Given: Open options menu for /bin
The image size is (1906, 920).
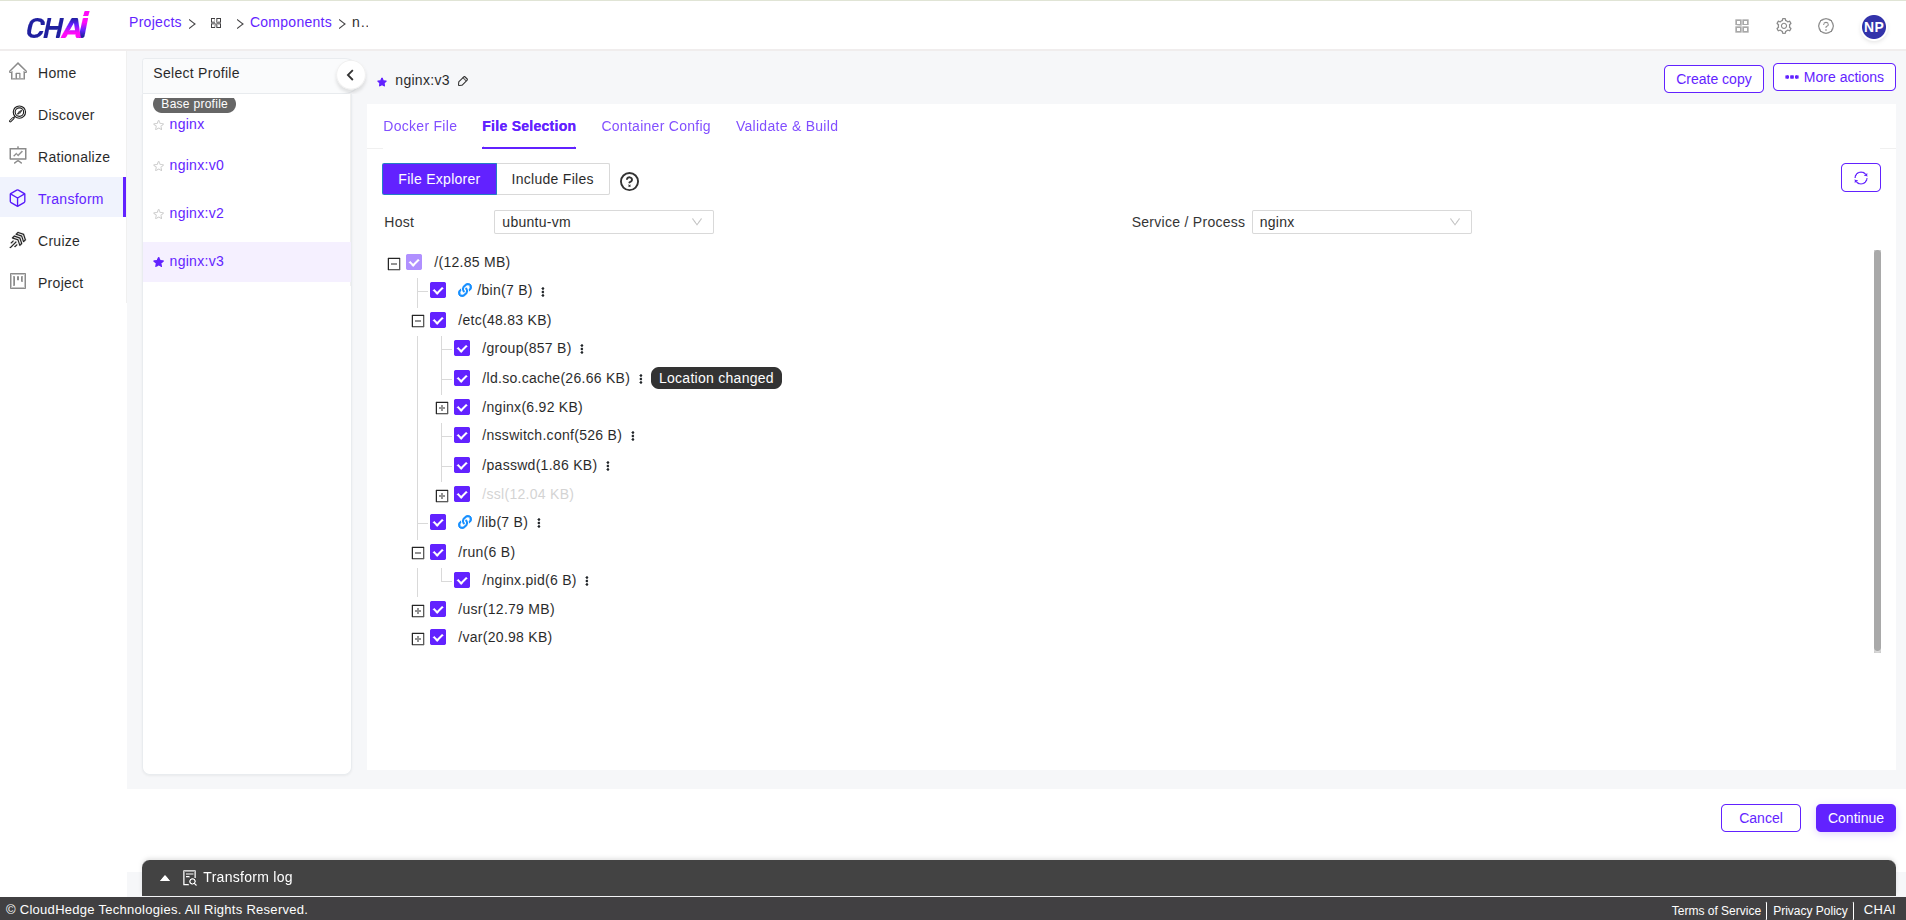Looking at the screenshot, I should pos(543,292).
